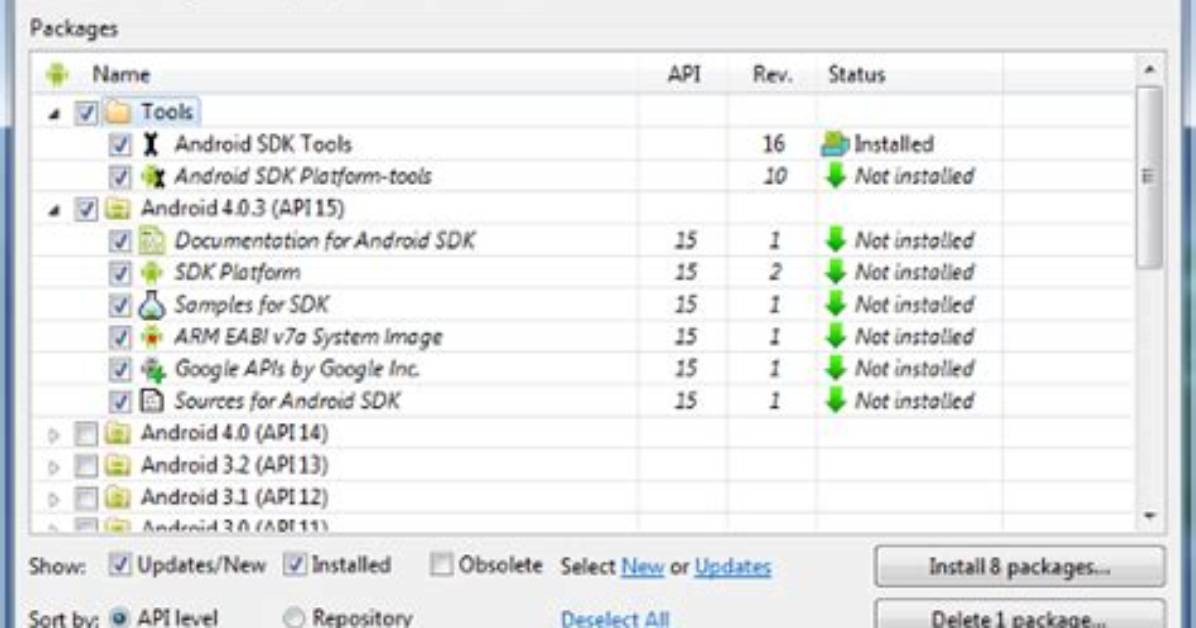
Task: Click the green download arrow for Sources row
Action: (x=836, y=401)
